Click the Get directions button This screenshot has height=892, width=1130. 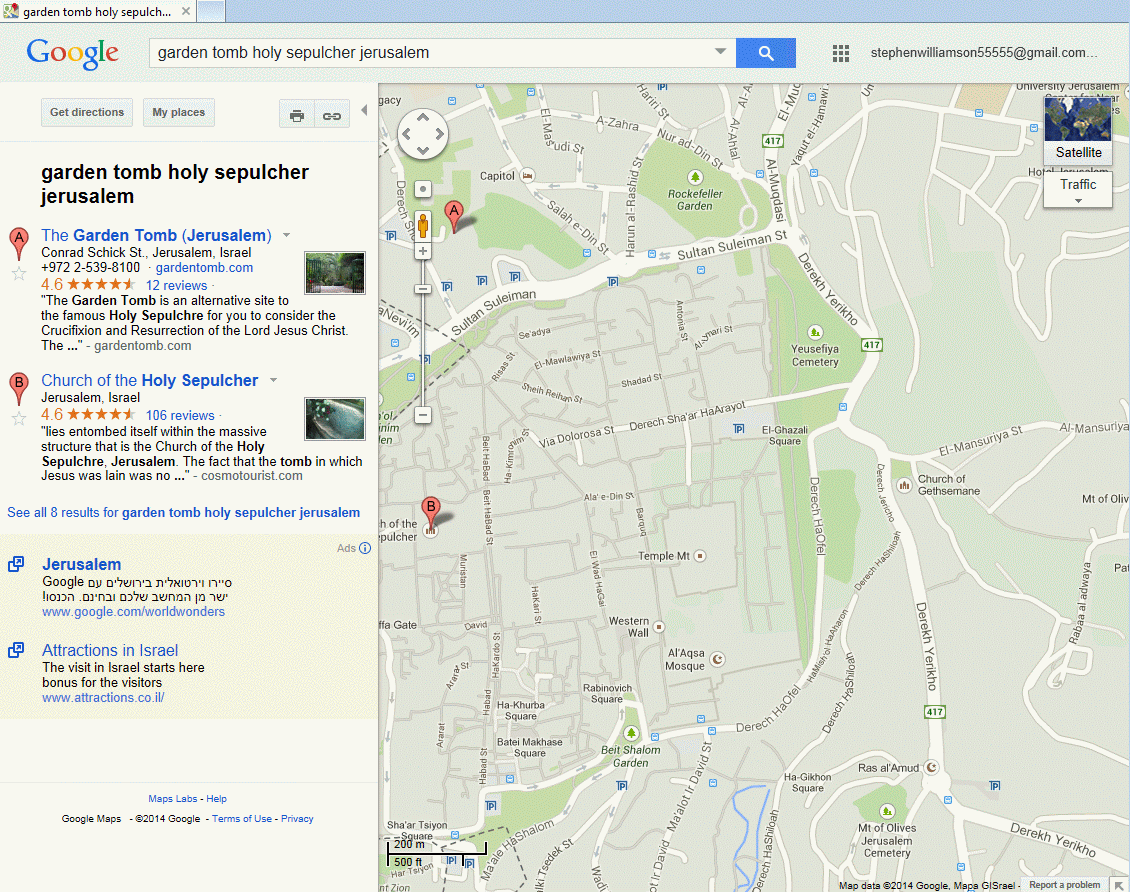[87, 112]
